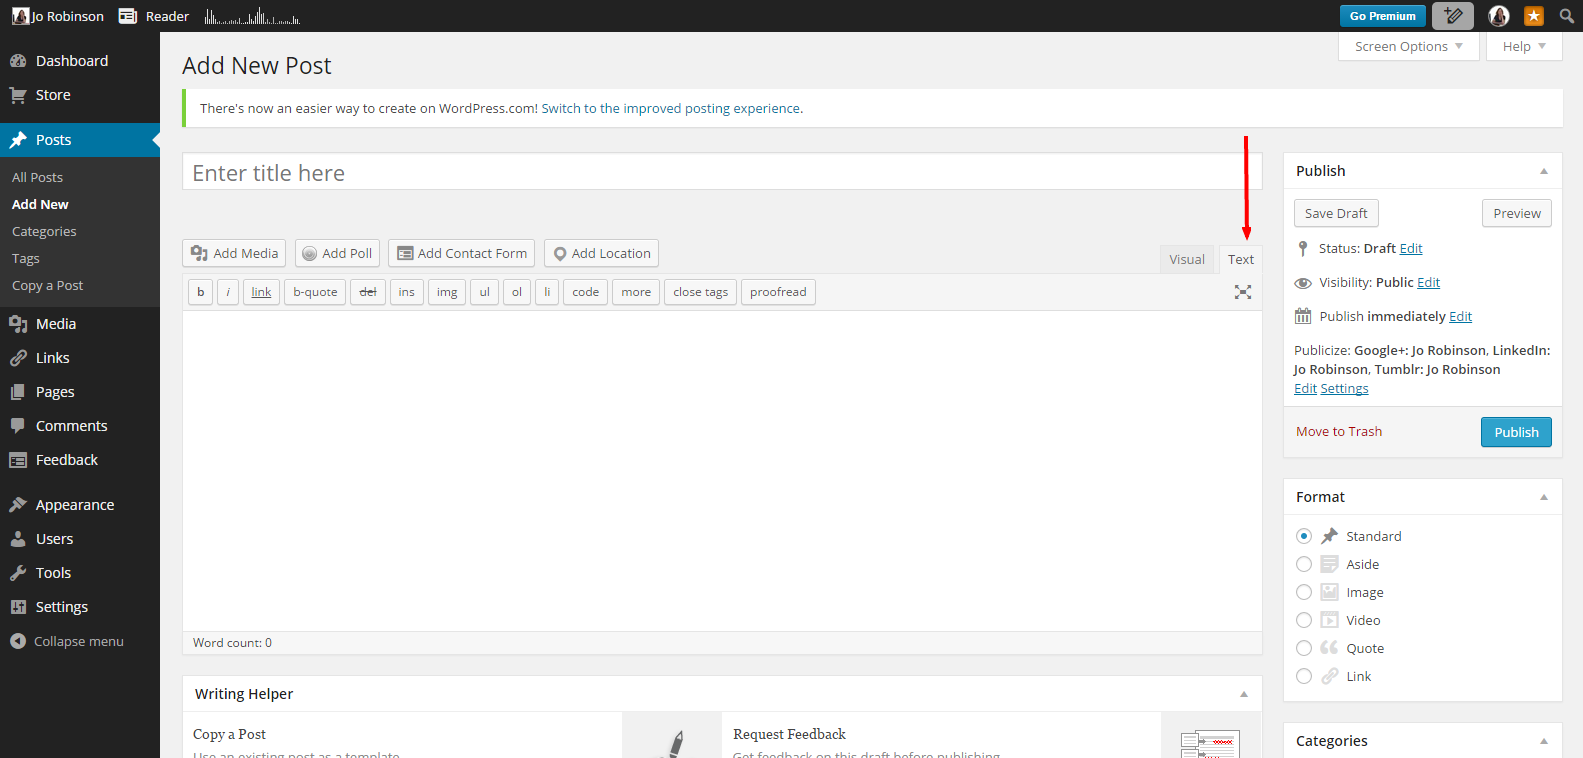Select the Aside post format
1583x758 pixels.
click(x=1304, y=564)
